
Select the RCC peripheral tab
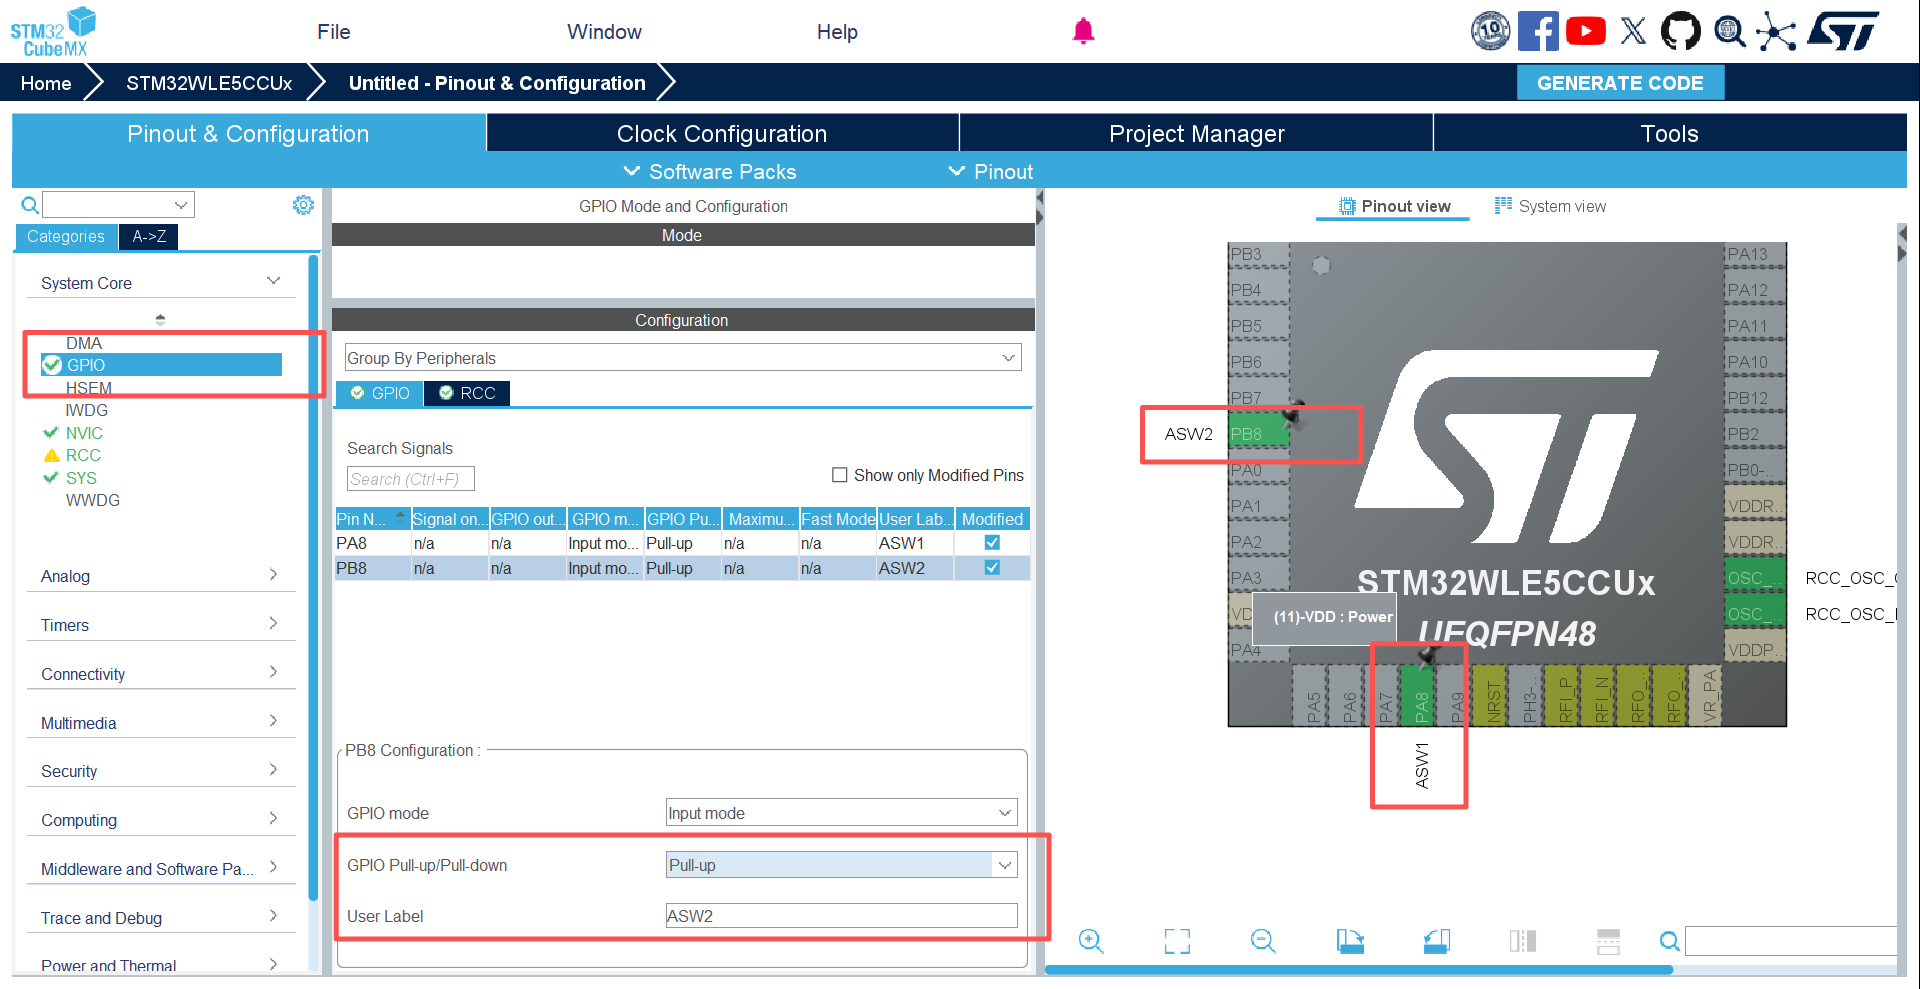tap(467, 394)
